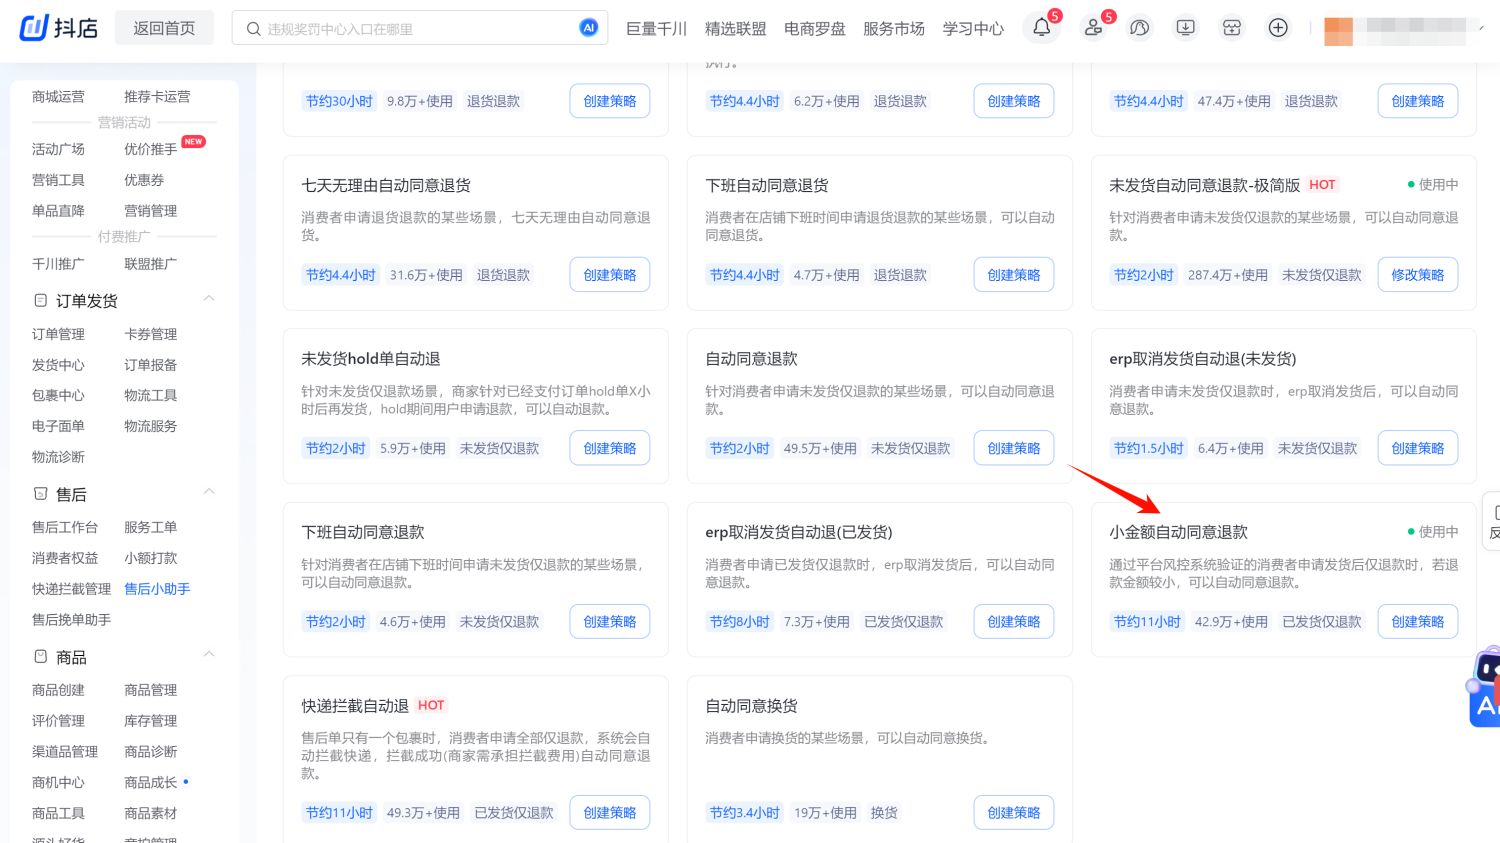Collapse the 售后 menu section
The image size is (1500, 843).
click(x=209, y=492)
